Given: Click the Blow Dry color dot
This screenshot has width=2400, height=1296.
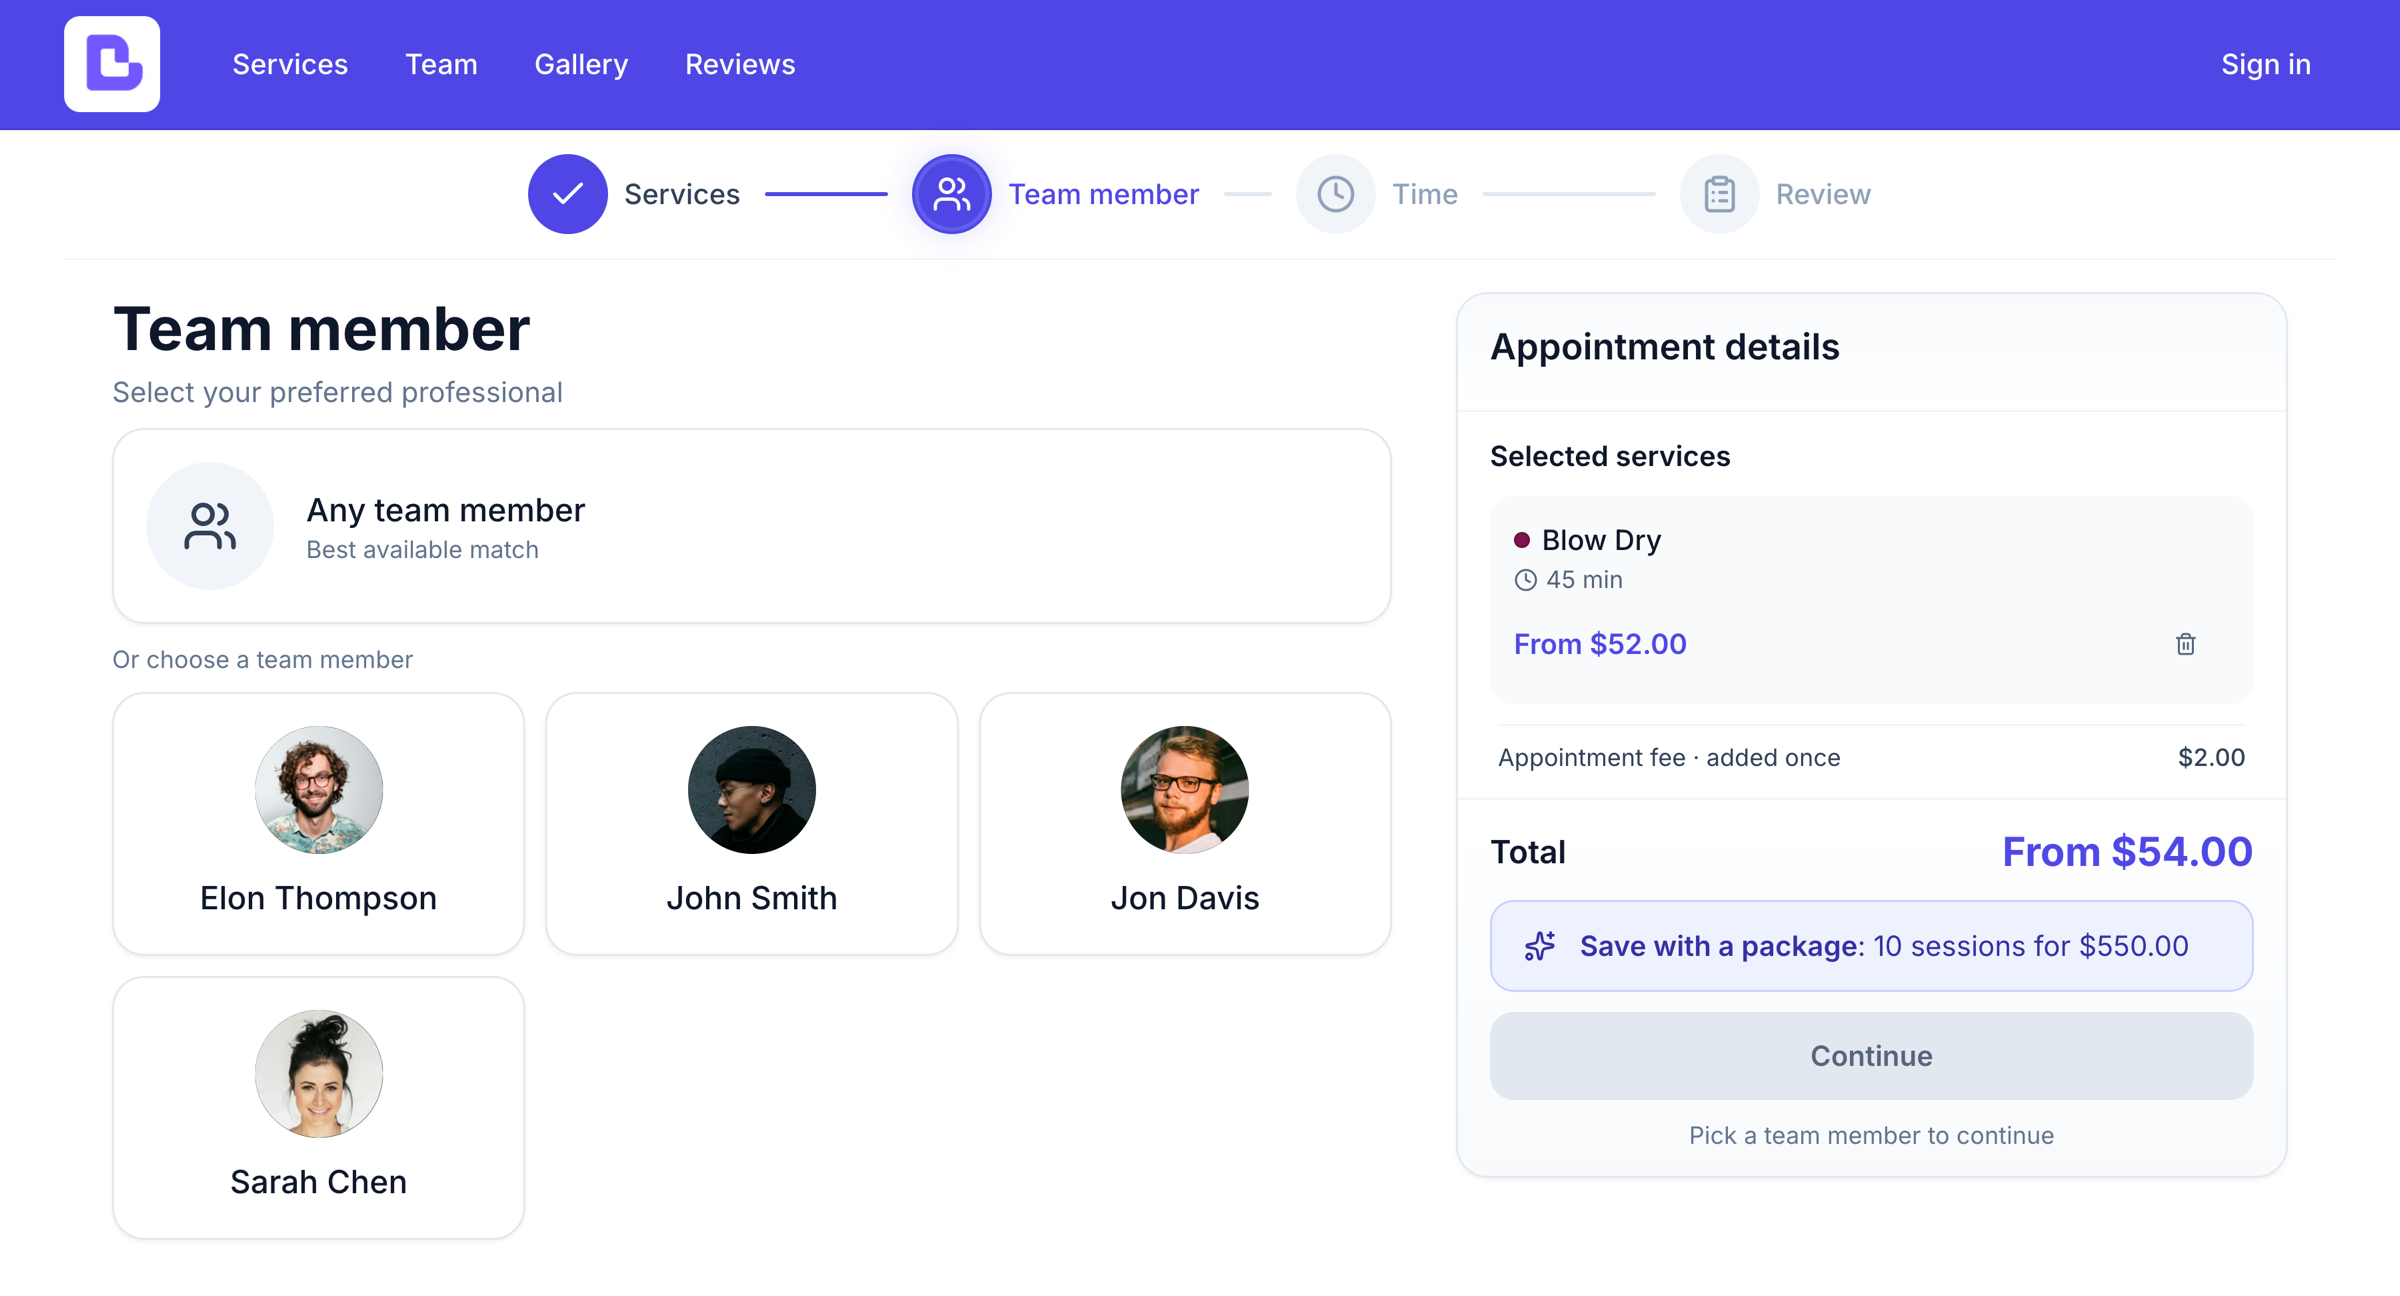Looking at the screenshot, I should 1522,540.
